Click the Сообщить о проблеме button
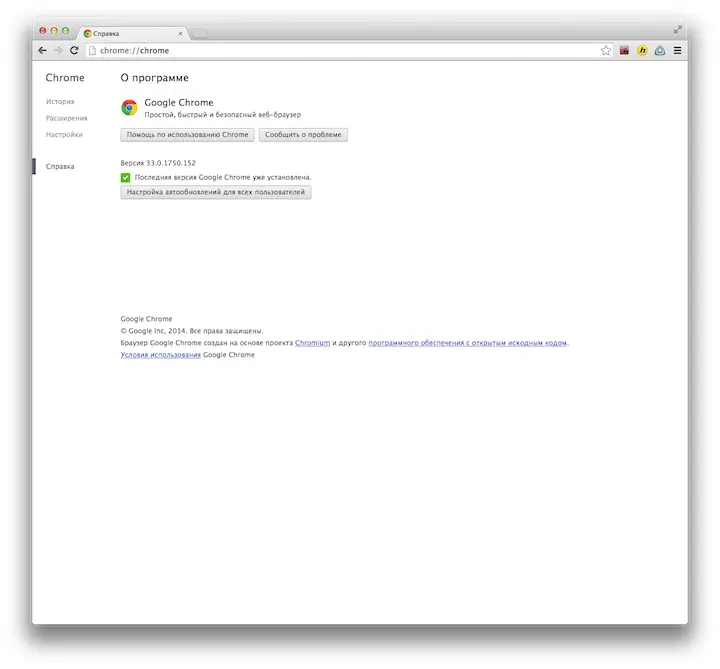Viewport: 720px width, 669px height. tap(303, 134)
